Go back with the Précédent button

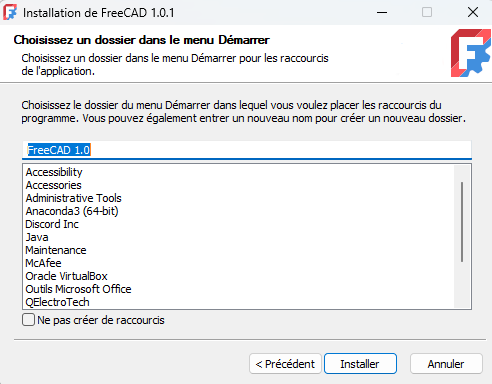point(285,364)
